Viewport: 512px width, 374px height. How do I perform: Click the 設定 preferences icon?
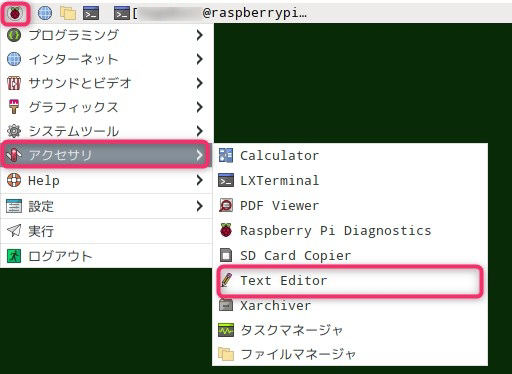click(x=14, y=206)
